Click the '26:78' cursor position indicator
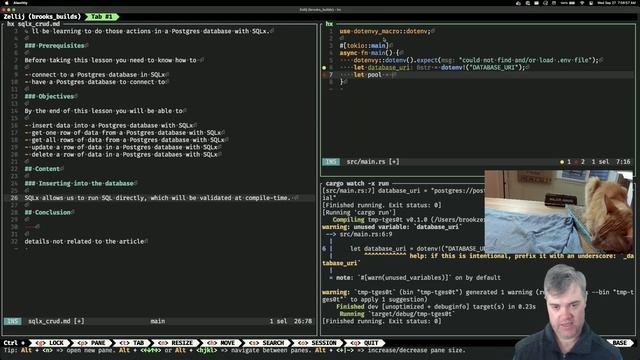The image size is (640, 360). click(x=303, y=321)
